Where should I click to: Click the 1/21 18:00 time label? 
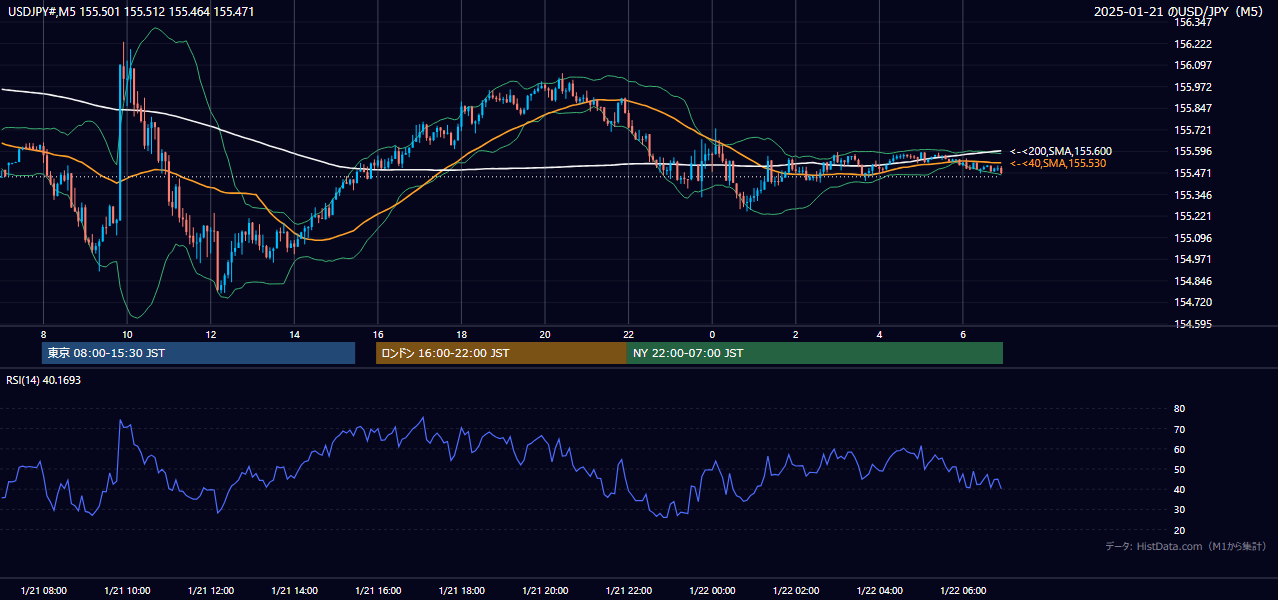(462, 591)
